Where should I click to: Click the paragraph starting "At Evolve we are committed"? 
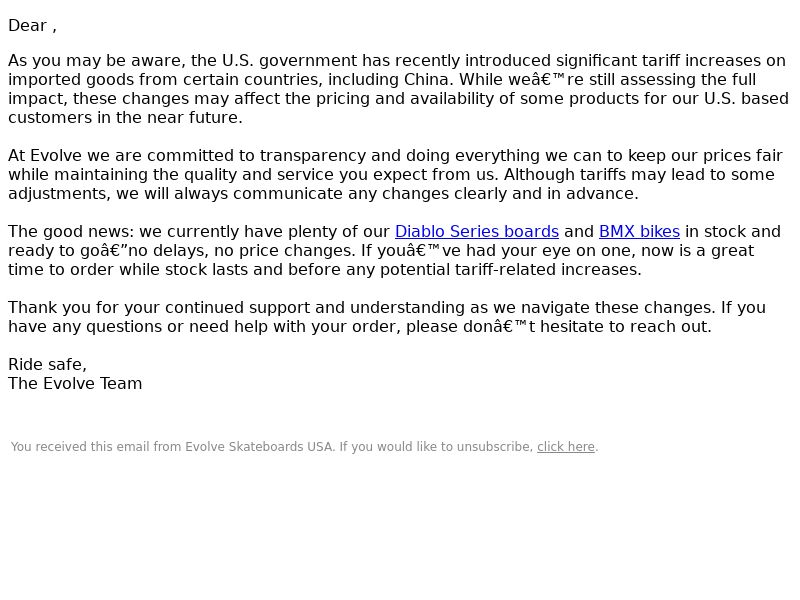[x=395, y=174]
